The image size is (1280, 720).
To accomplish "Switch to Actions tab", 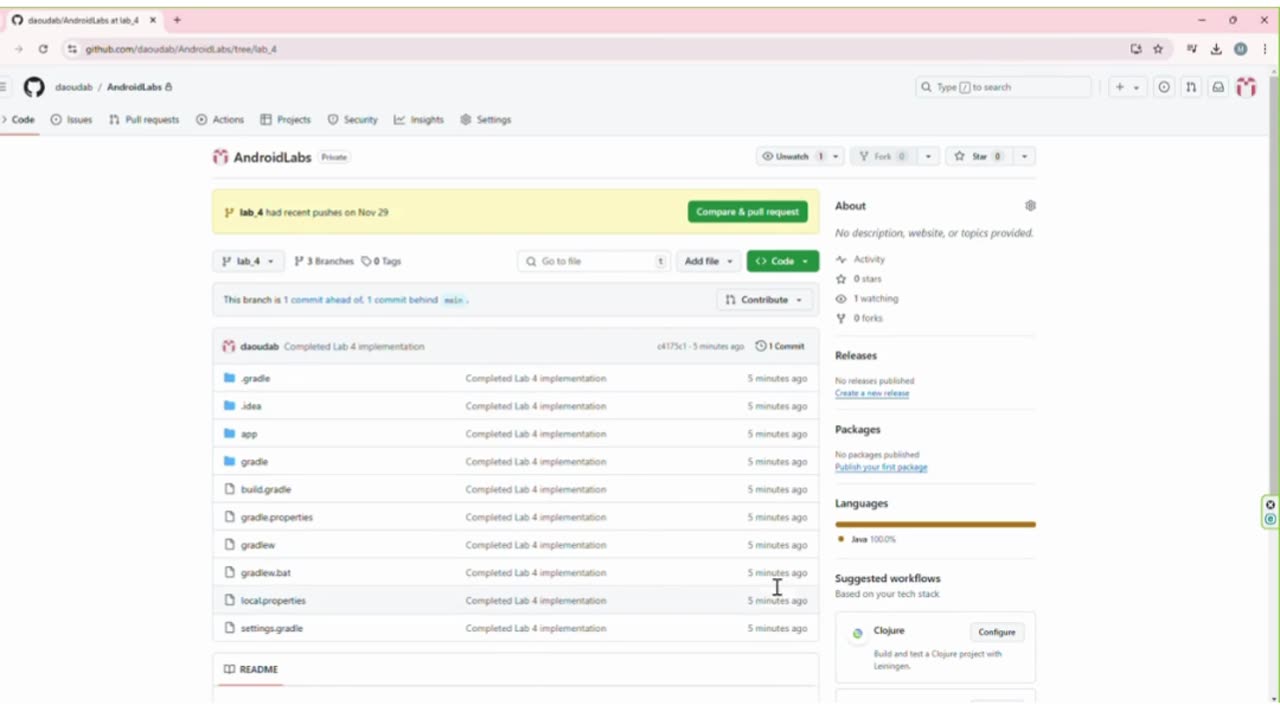I will 220,120.
